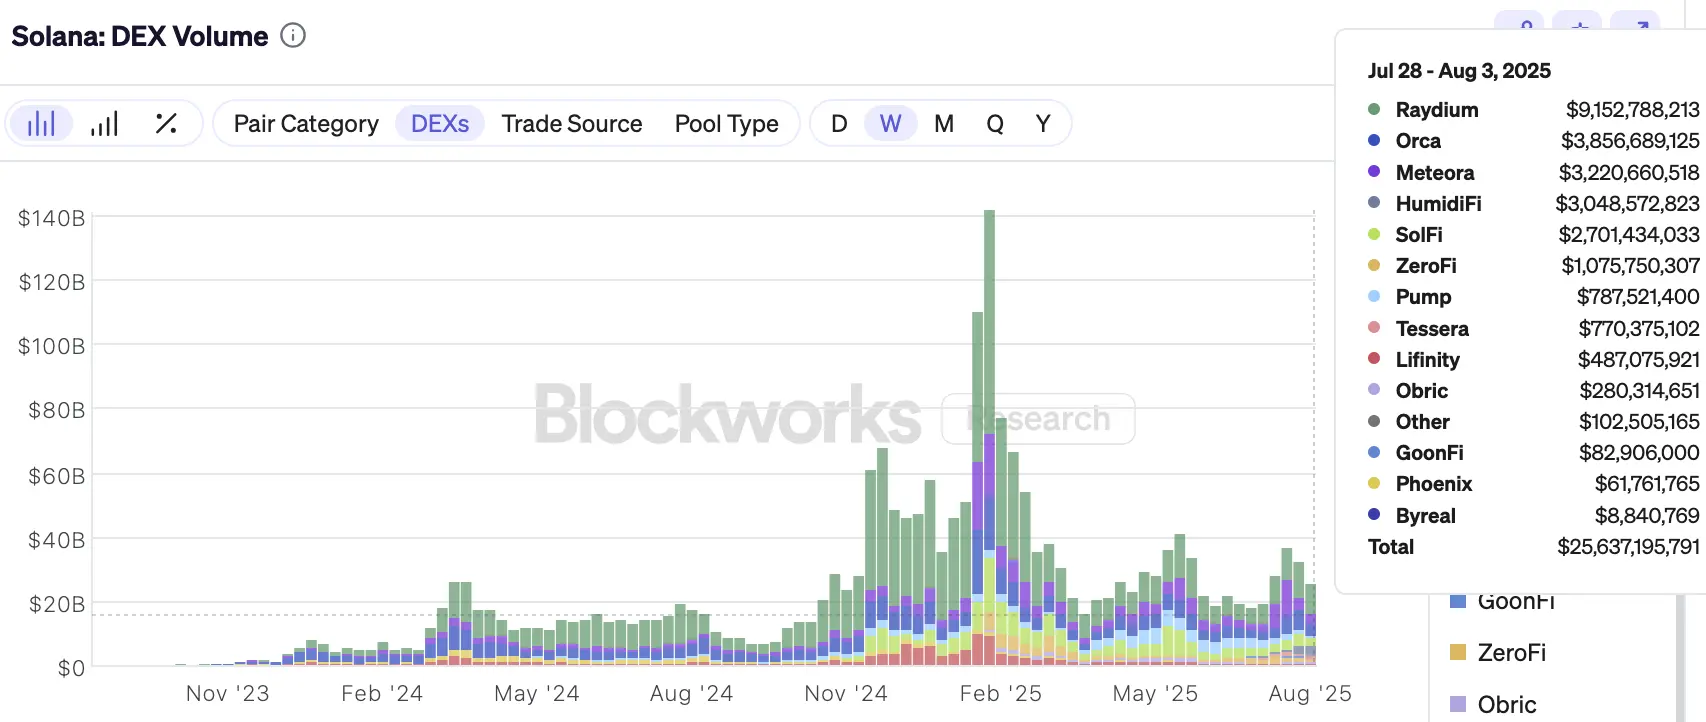Select the DEXs breakdown tab
The width and height of the screenshot is (1706, 722).
point(440,124)
